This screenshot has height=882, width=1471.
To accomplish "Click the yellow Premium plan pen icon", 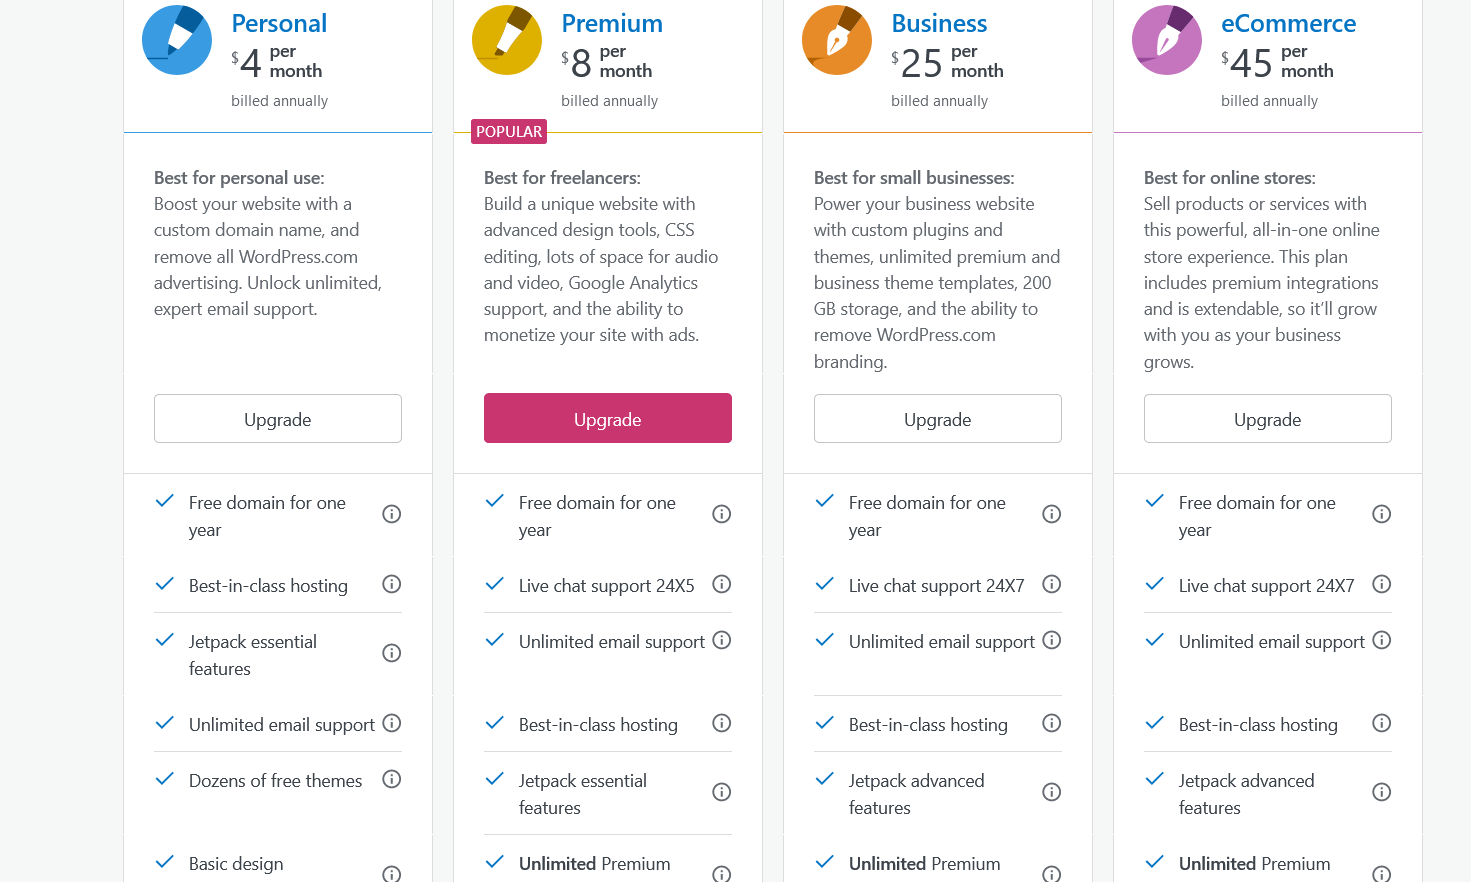I will point(507,40).
